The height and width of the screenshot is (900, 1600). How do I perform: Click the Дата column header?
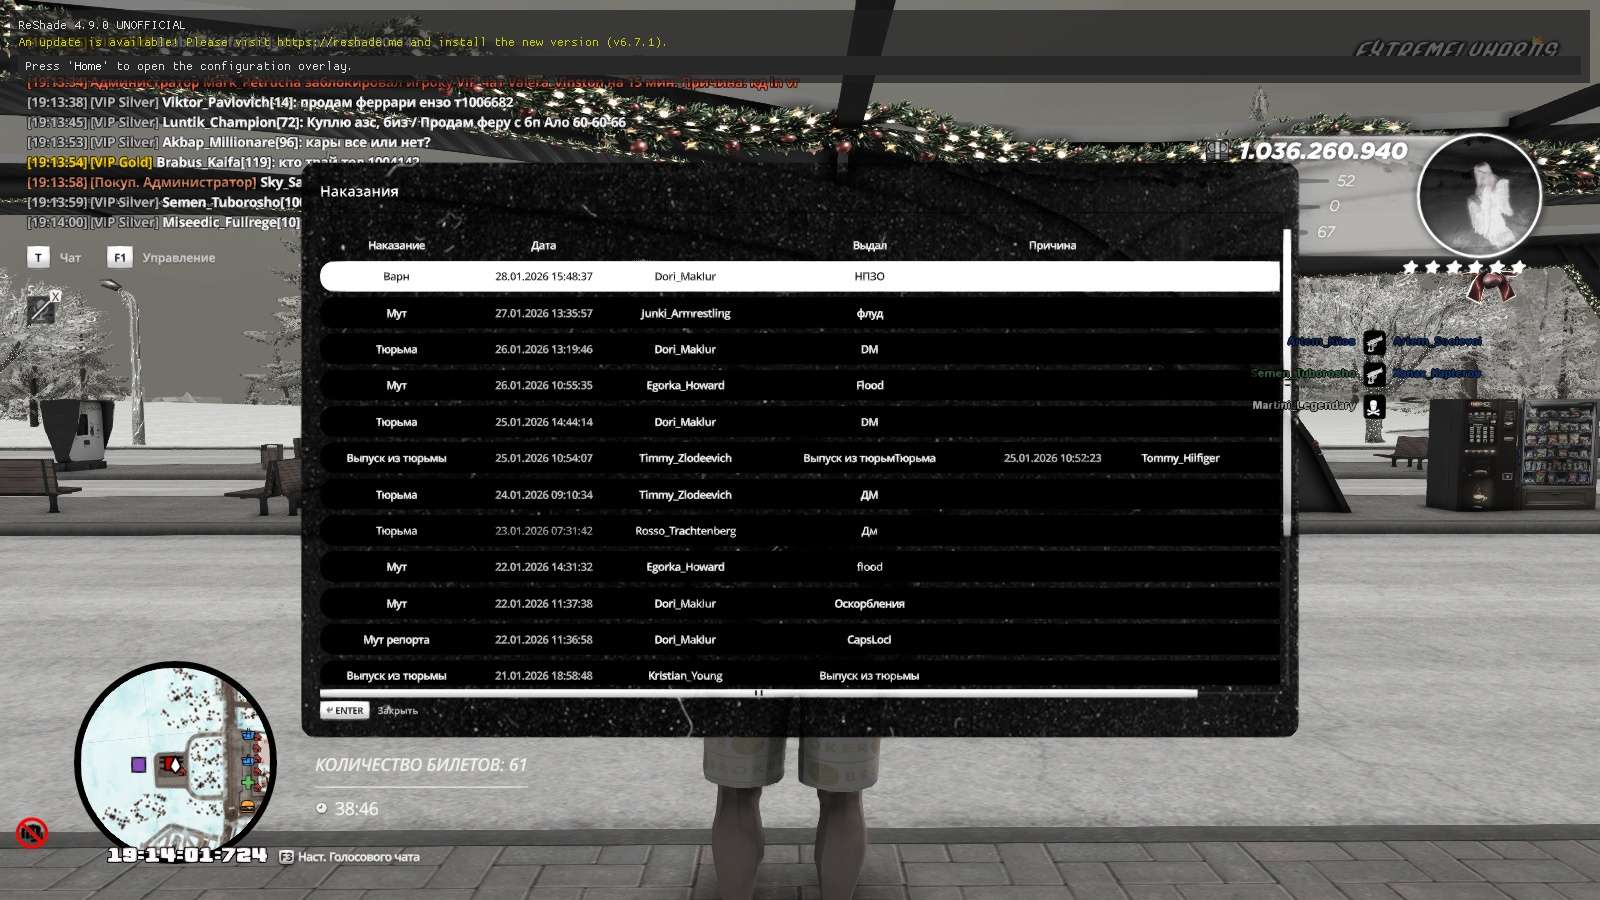(x=543, y=246)
